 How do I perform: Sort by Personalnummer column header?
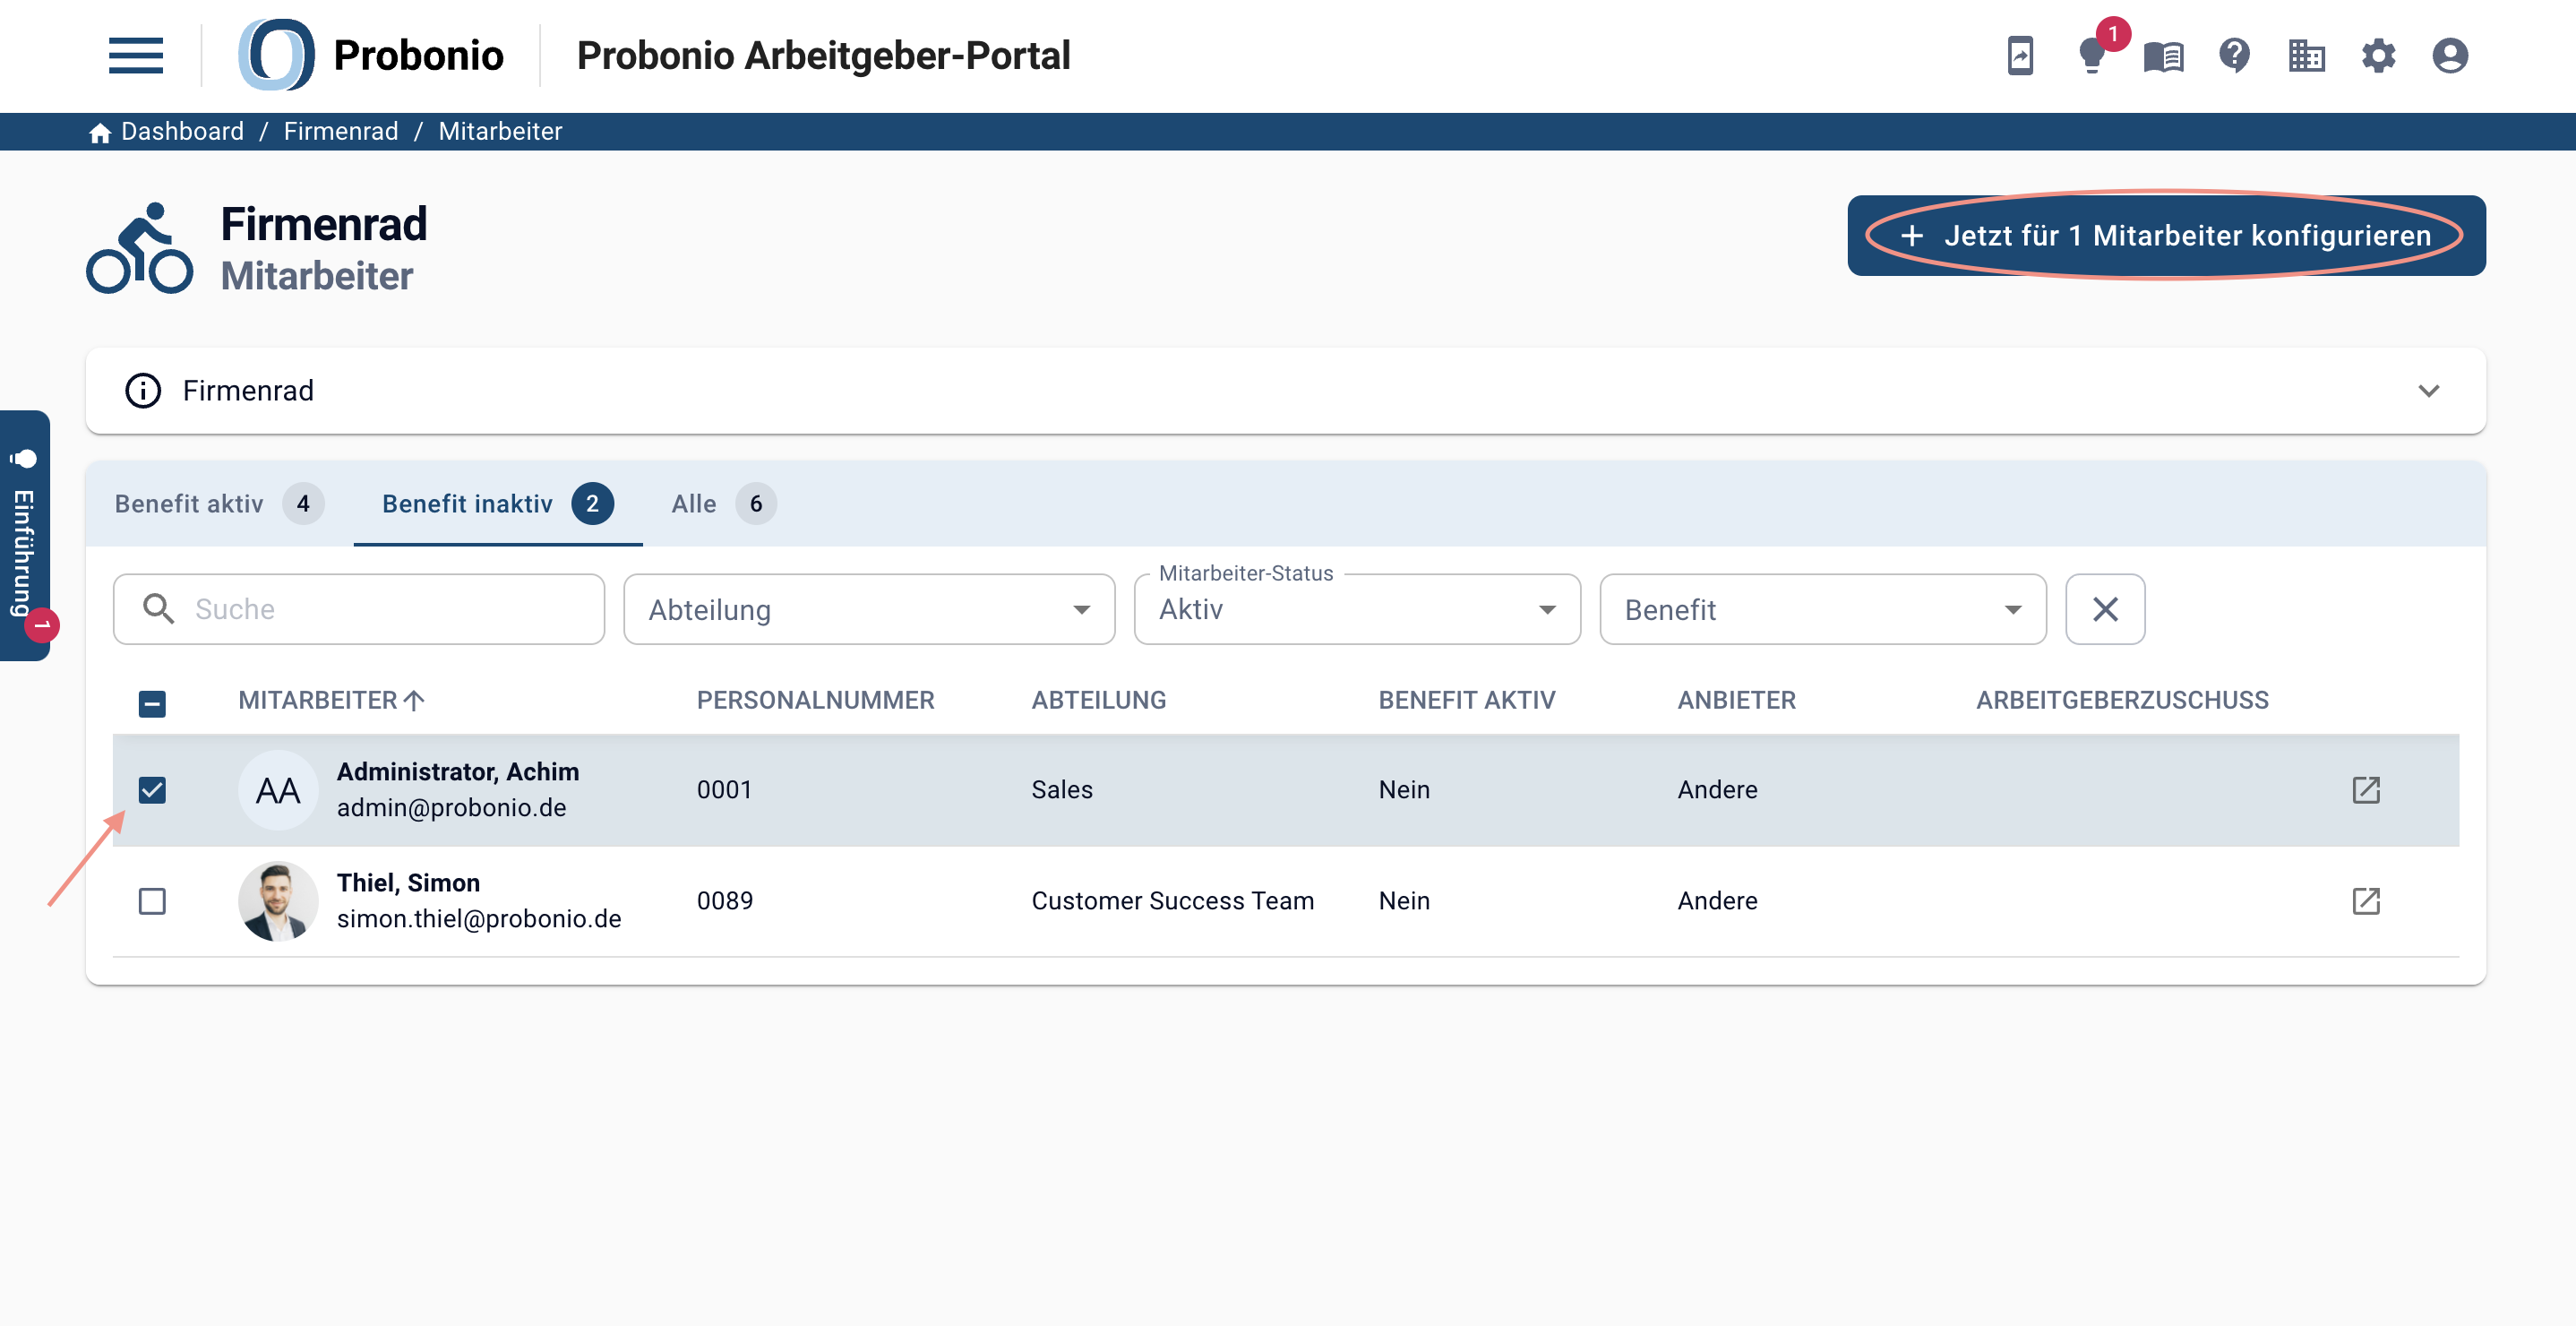tap(815, 700)
